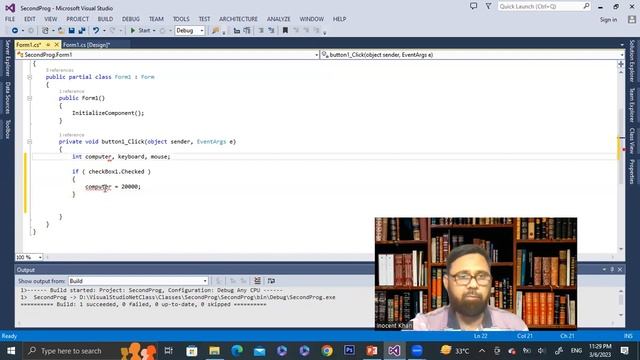
Task: Save the current file with Save icon
Action: tap(71, 31)
